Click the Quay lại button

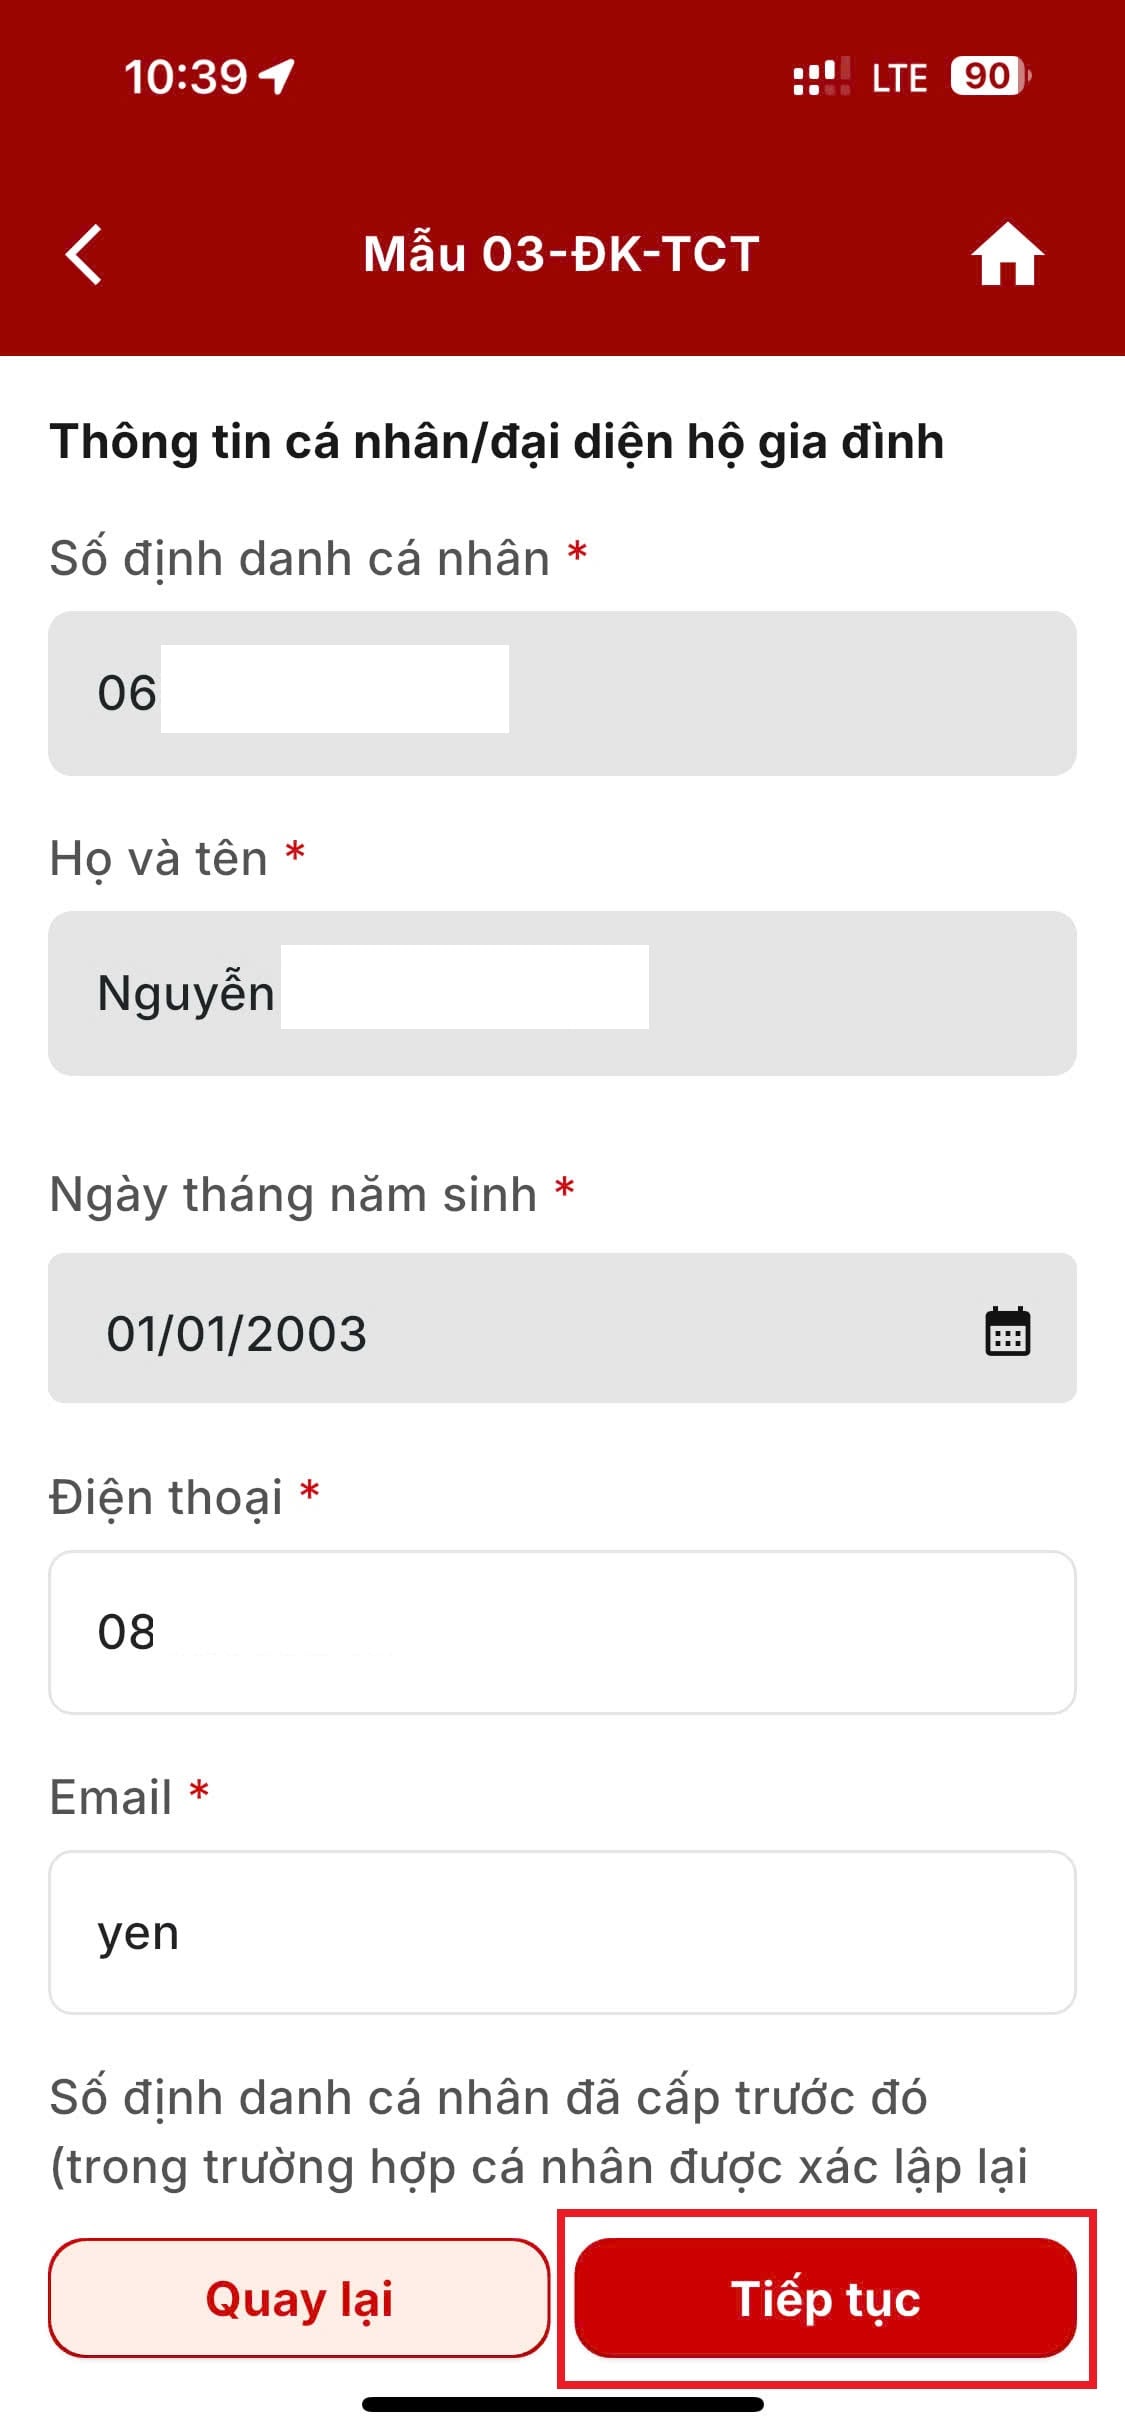click(299, 2298)
